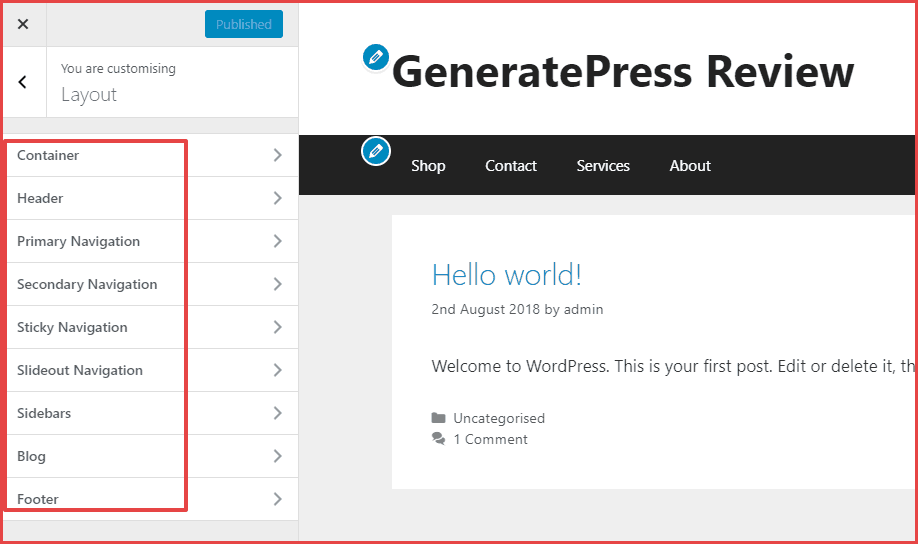Click the comments bubble icon beside 1 Comment
The height and width of the screenshot is (544, 918).
coord(439,439)
